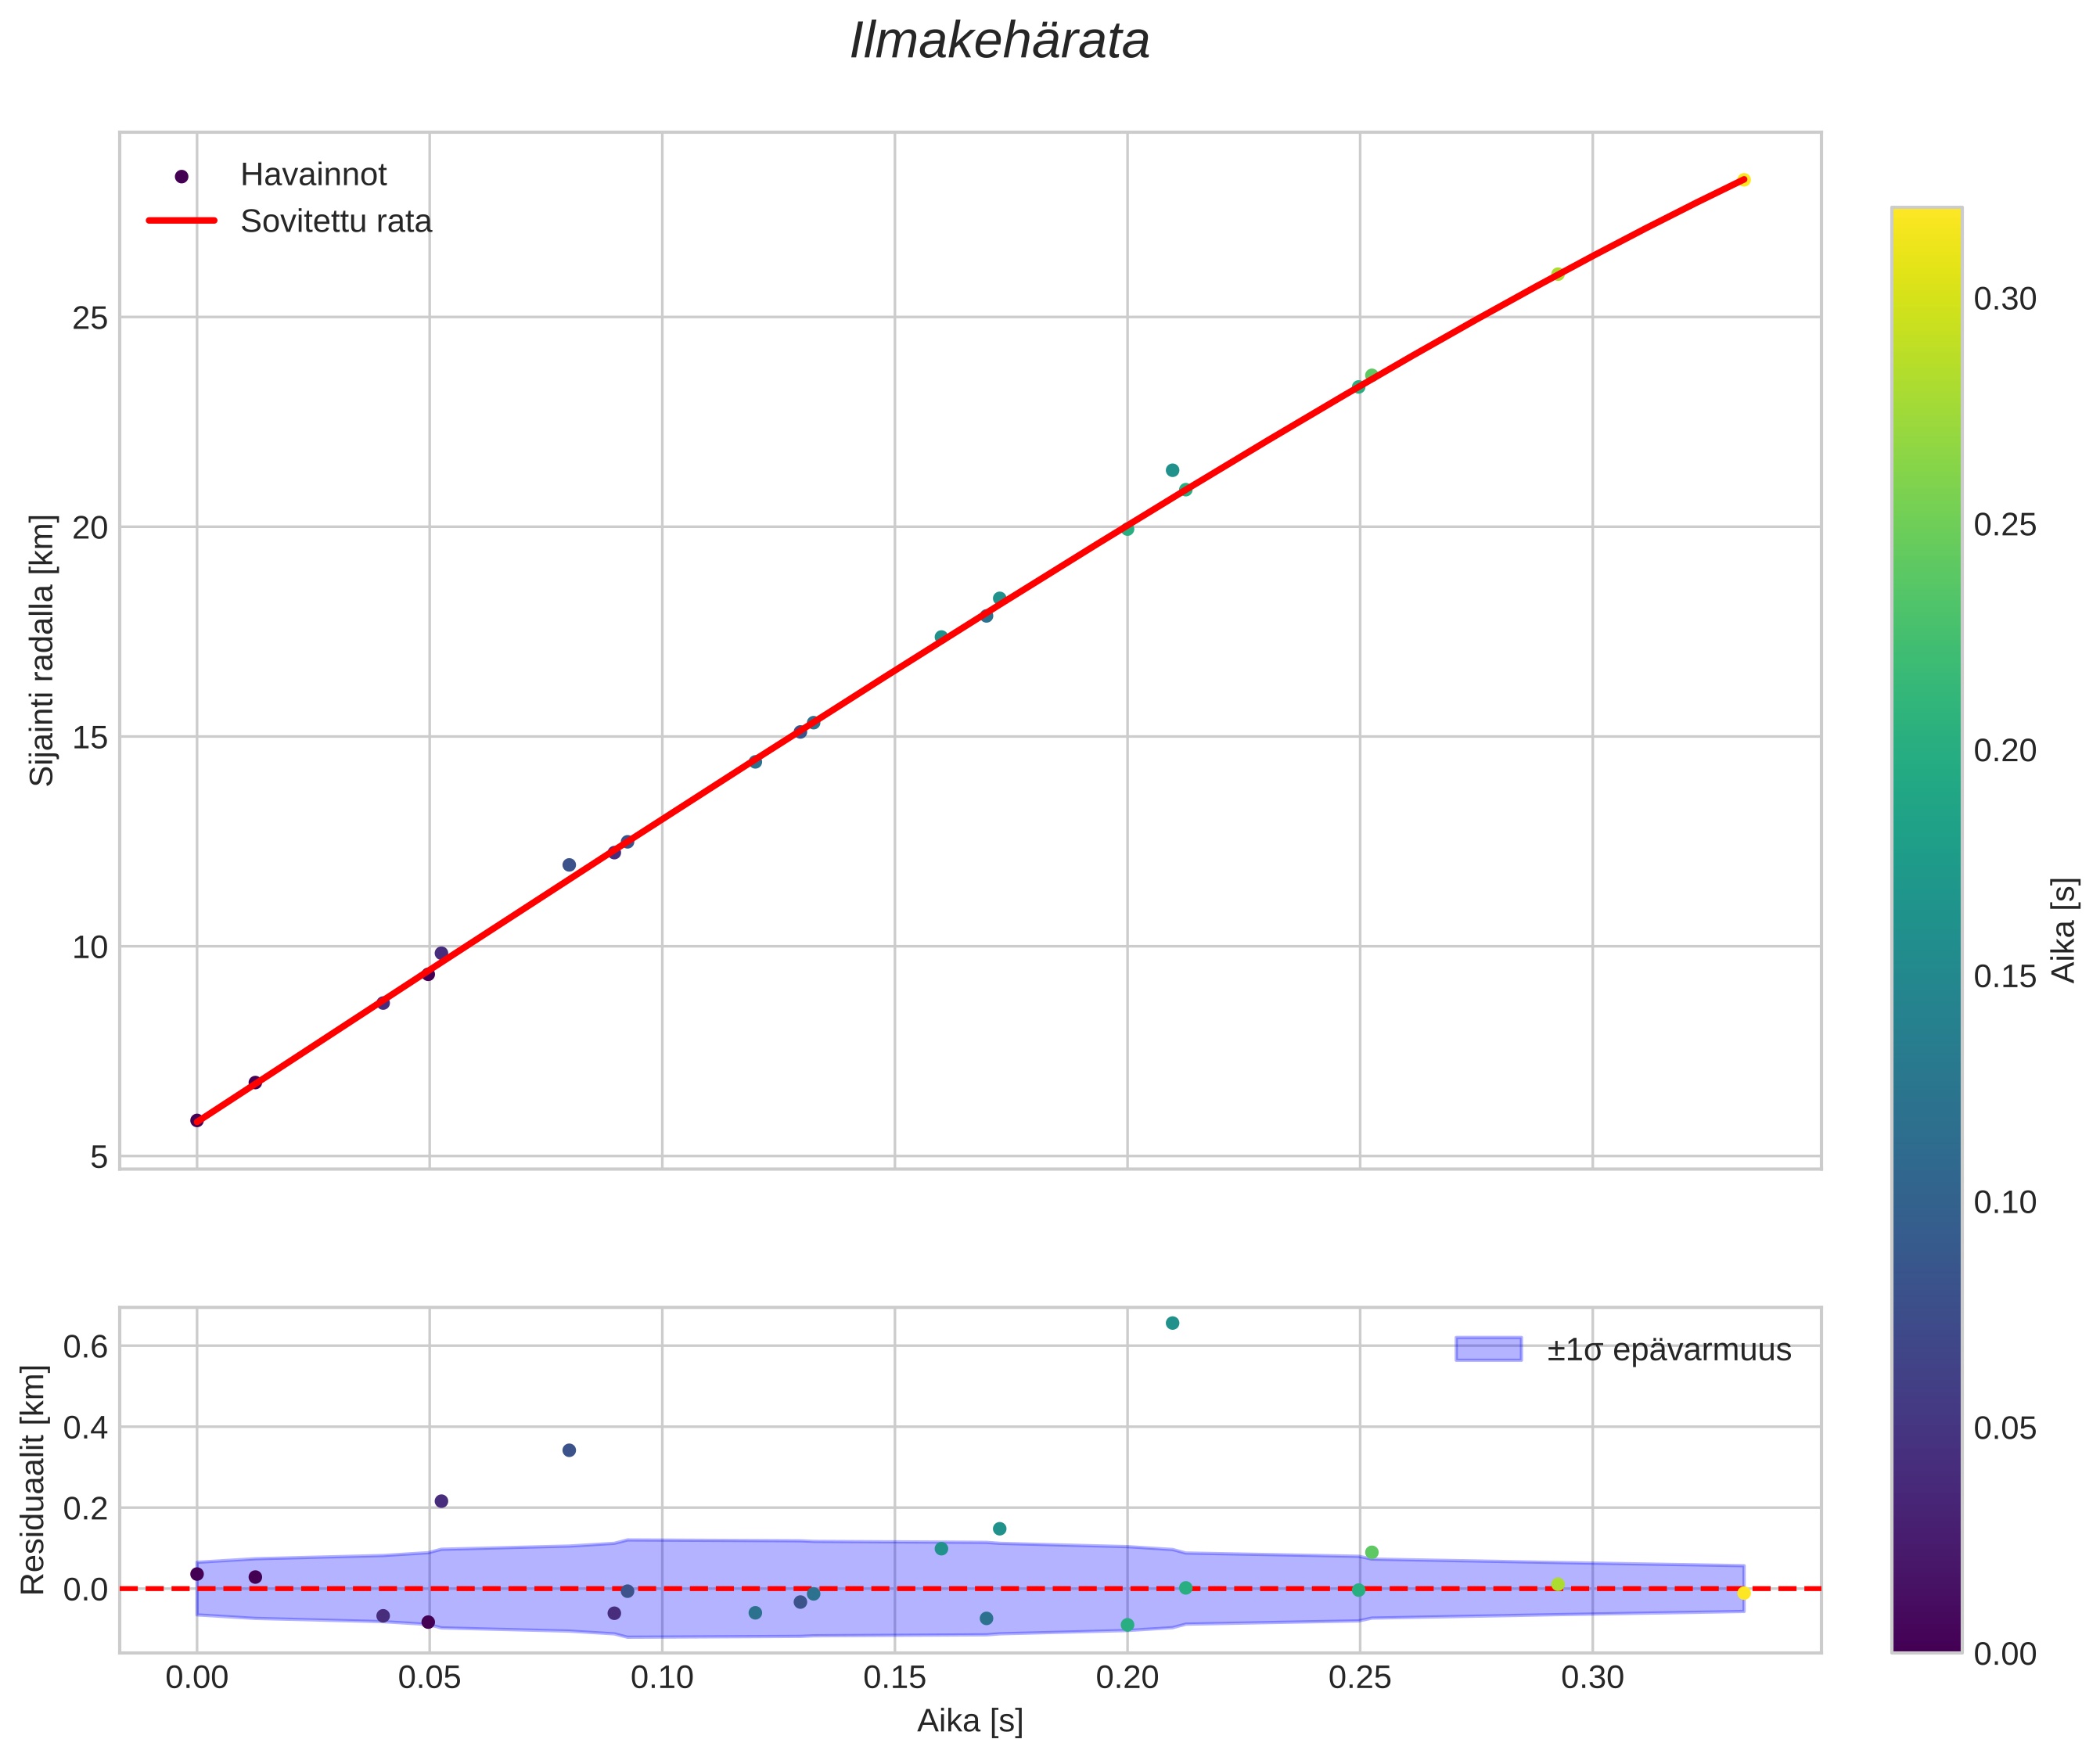This screenshot has height=1757, width=2100.
Task: Click the yellow final observation point
Action: tap(1743, 180)
